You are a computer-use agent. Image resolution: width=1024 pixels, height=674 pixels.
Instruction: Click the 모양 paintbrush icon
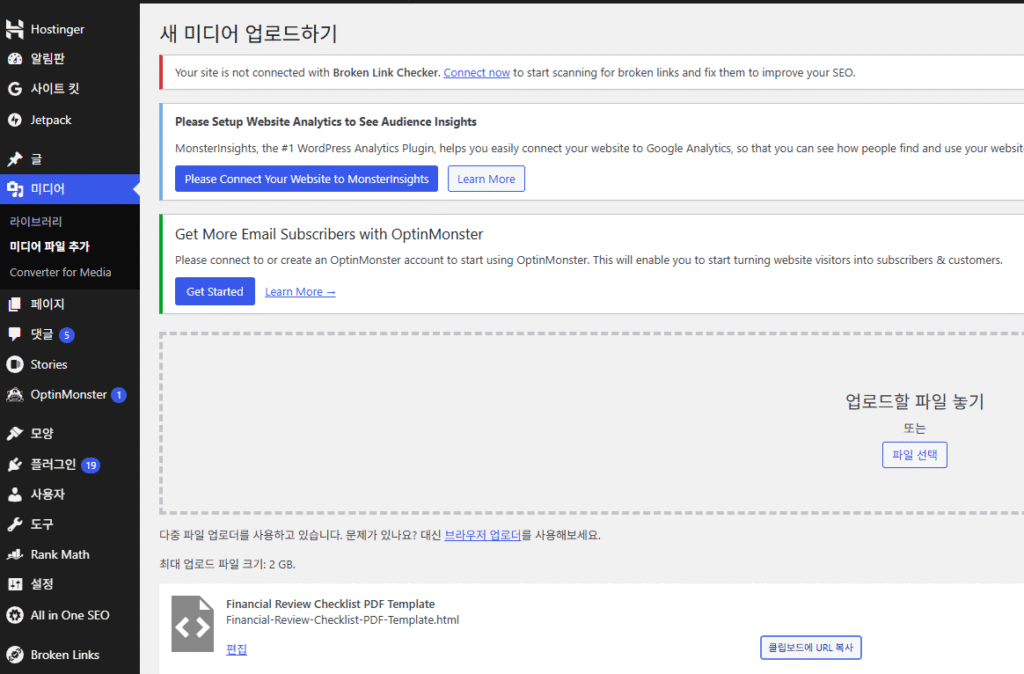point(14,433)
